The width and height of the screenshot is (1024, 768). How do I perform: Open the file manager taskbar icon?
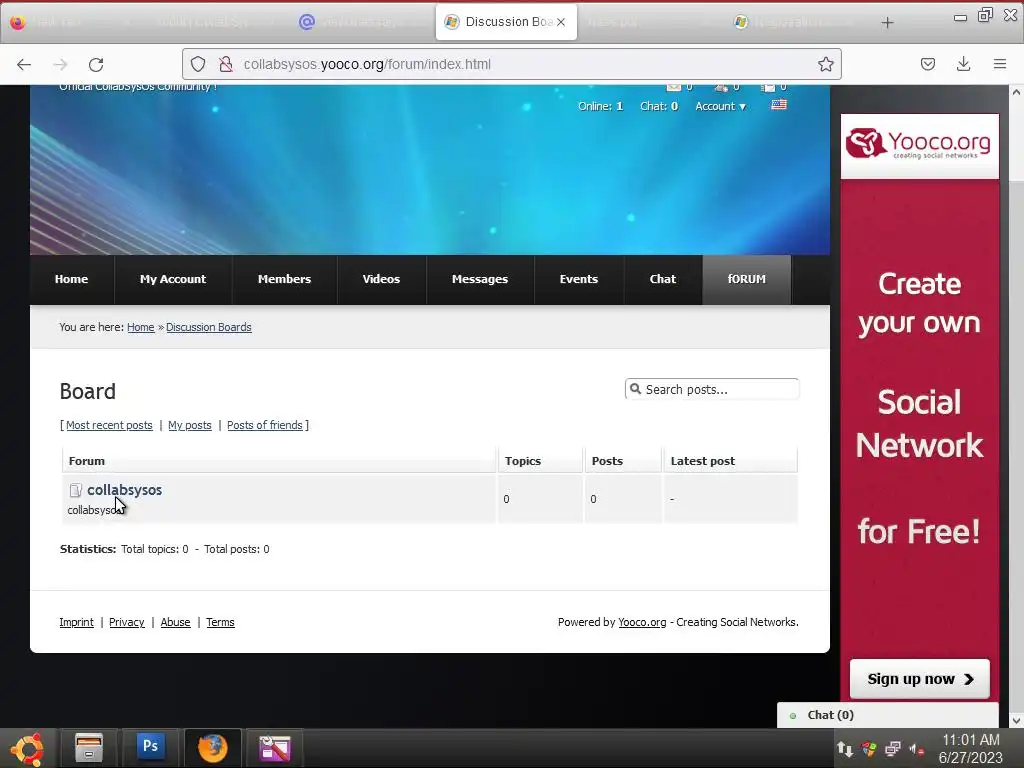point(89,748)
